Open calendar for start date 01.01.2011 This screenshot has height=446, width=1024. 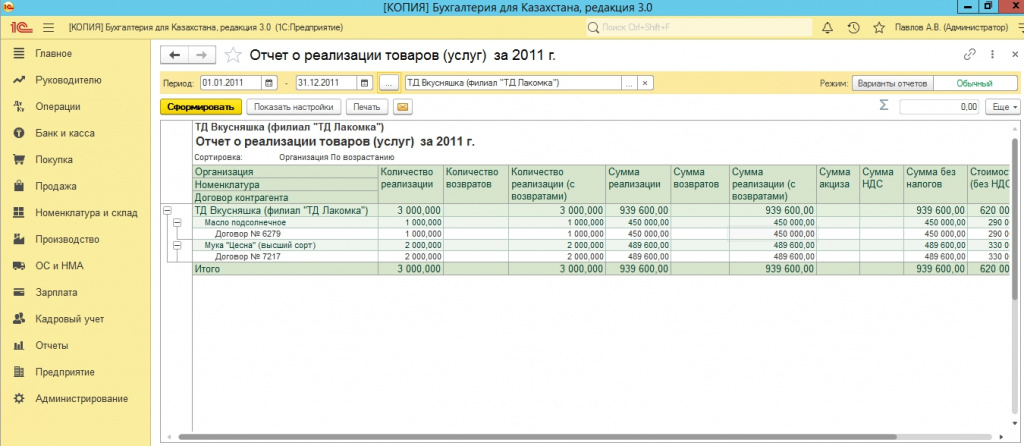click(269, 83)
